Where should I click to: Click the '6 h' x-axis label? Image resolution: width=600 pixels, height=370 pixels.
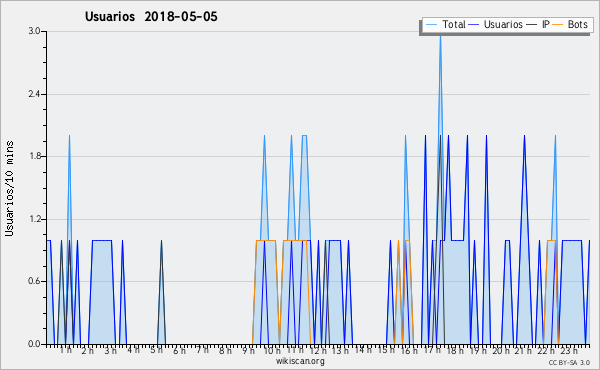coord(179,351)
